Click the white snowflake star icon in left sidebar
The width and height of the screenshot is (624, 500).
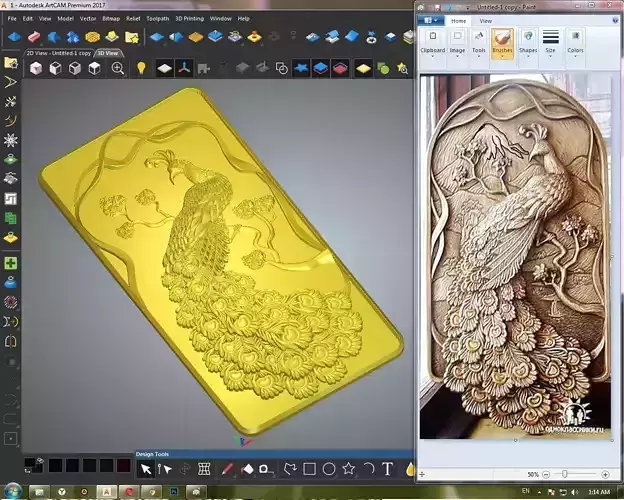coord(11,140)
